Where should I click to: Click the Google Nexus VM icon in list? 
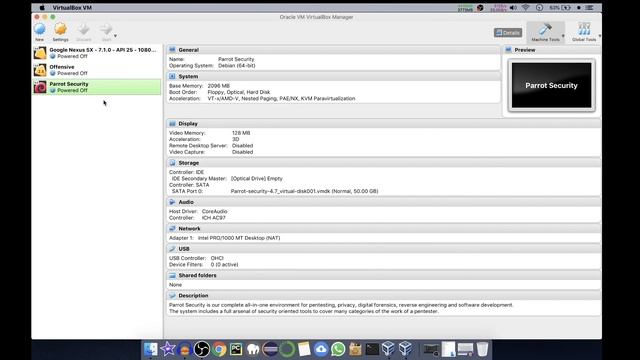pyautogui.click(x=40, y=53)
